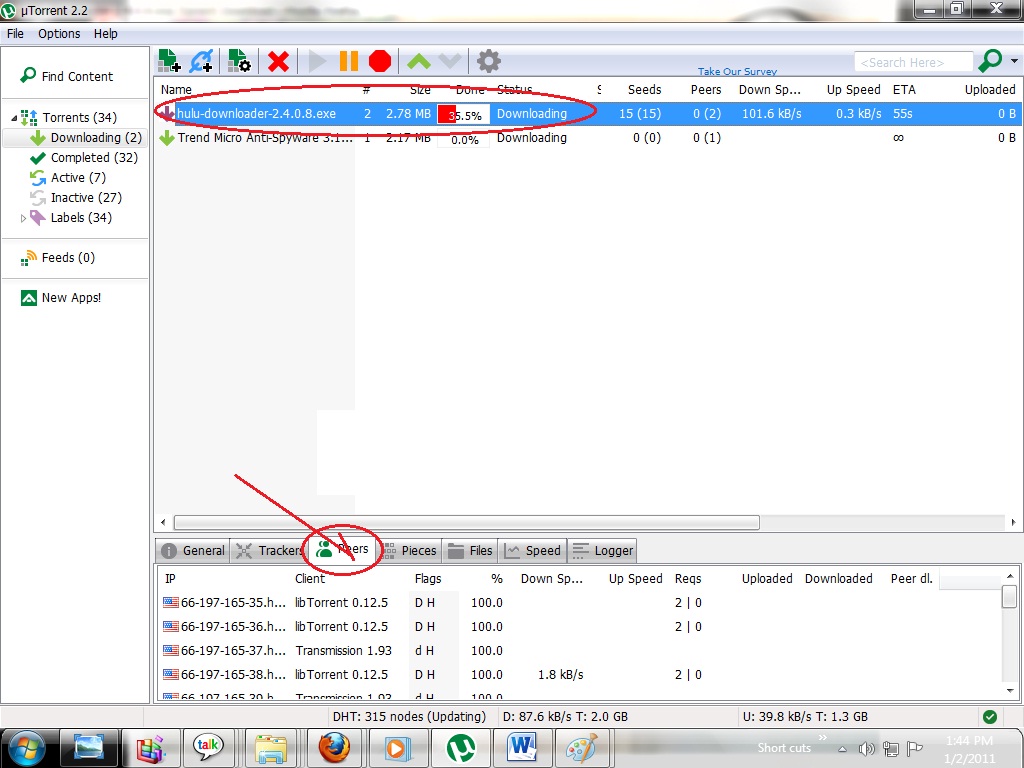Select peer row 66-197-165-37.h... Transmission 1.93
This screenshot has height=768, width=1024.
click(x=580, y=650)
